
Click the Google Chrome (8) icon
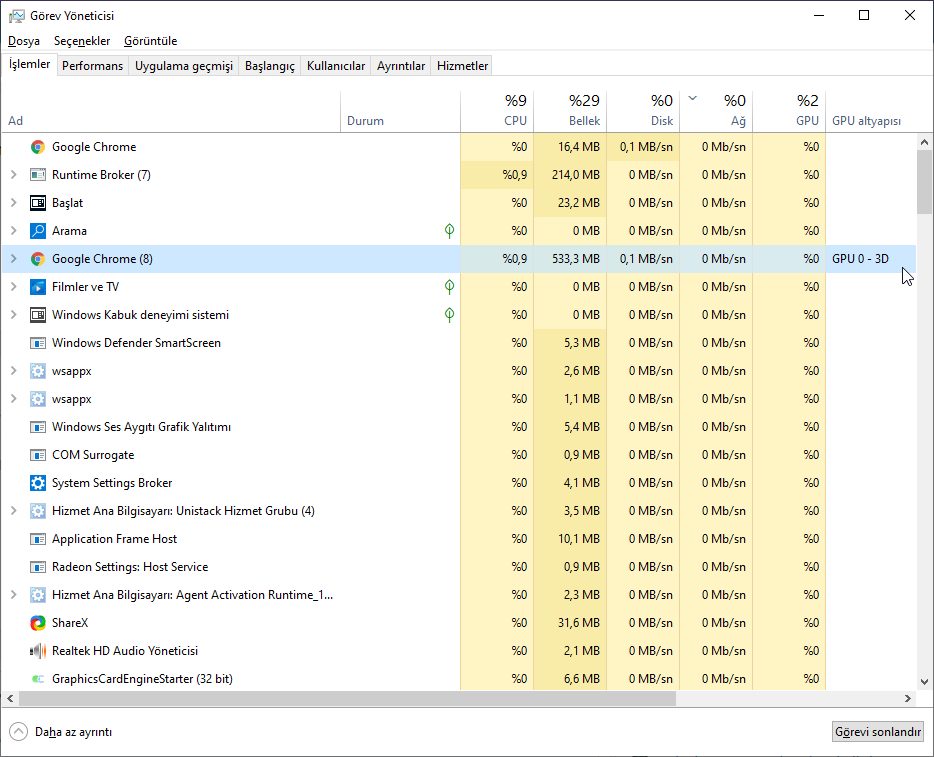[38, 259]
